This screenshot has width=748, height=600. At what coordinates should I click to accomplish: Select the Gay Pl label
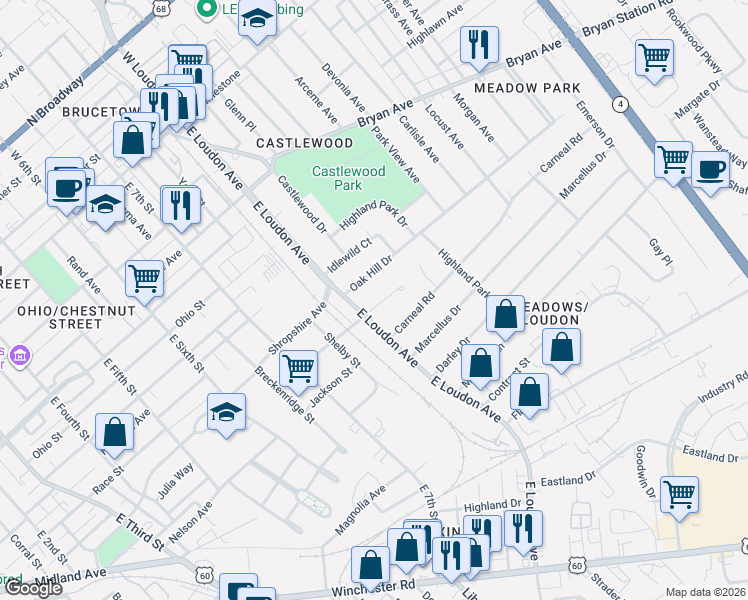(661, 252)
